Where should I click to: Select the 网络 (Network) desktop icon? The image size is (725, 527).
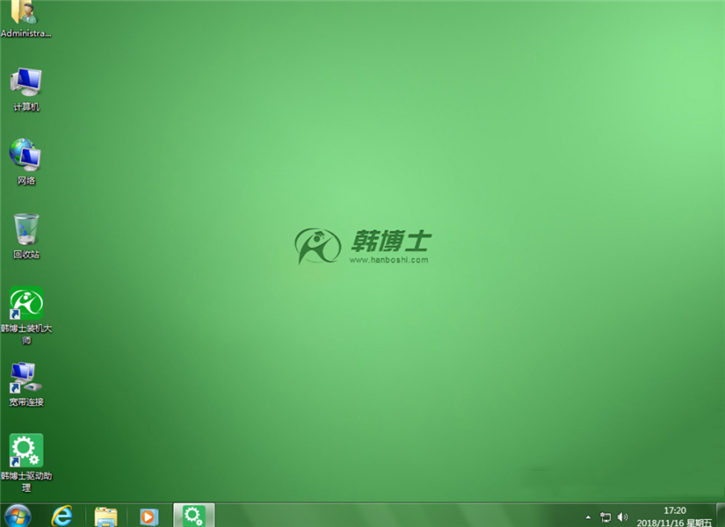point(26,159)
